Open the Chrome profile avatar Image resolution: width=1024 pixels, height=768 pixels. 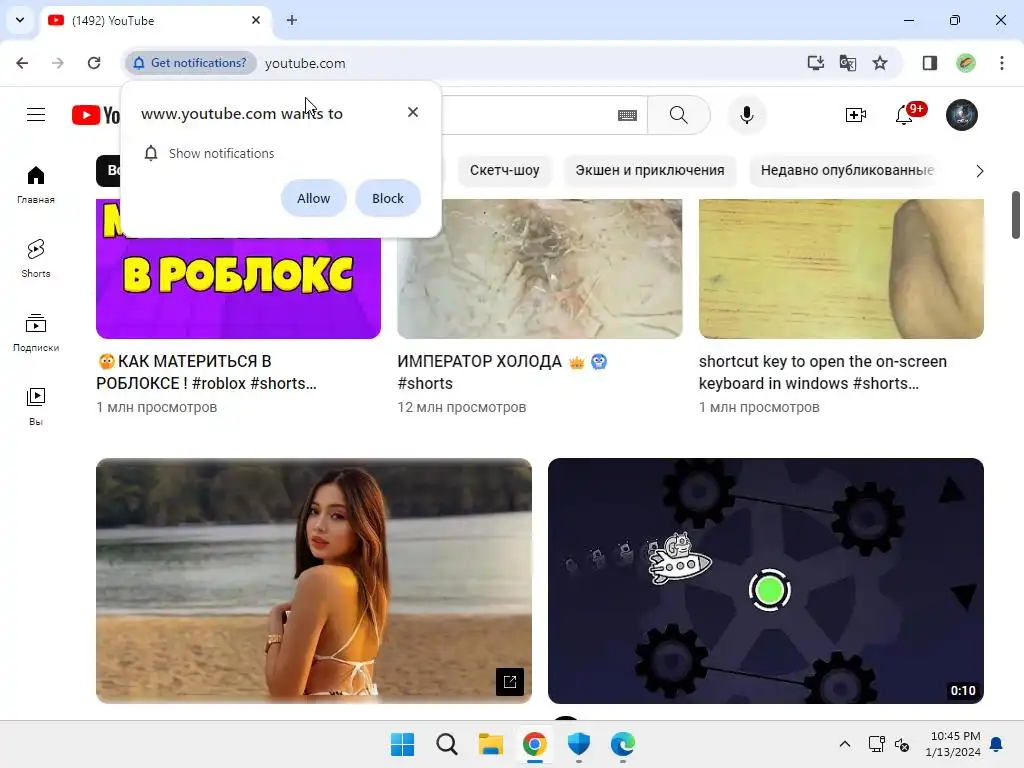965,63
